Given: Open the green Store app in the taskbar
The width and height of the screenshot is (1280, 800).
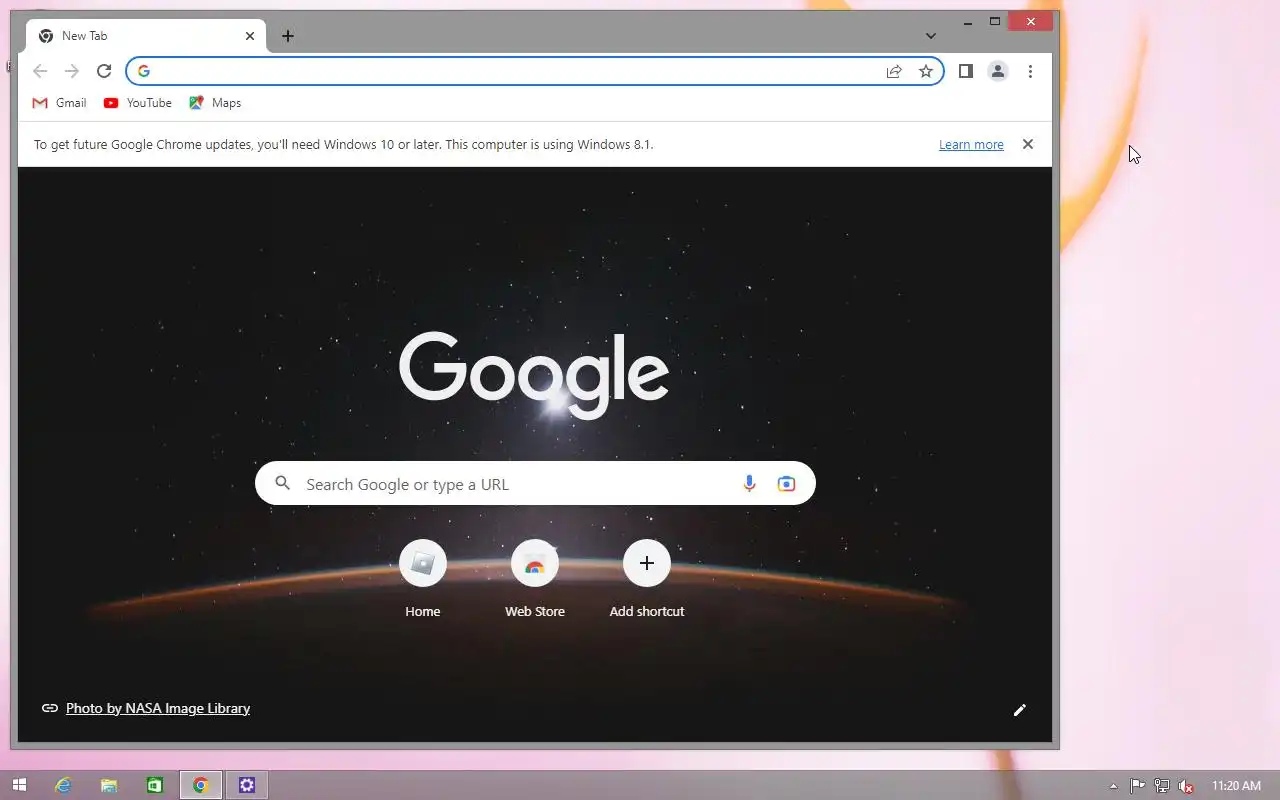Looking at the screenshot, I should (155, 786).
